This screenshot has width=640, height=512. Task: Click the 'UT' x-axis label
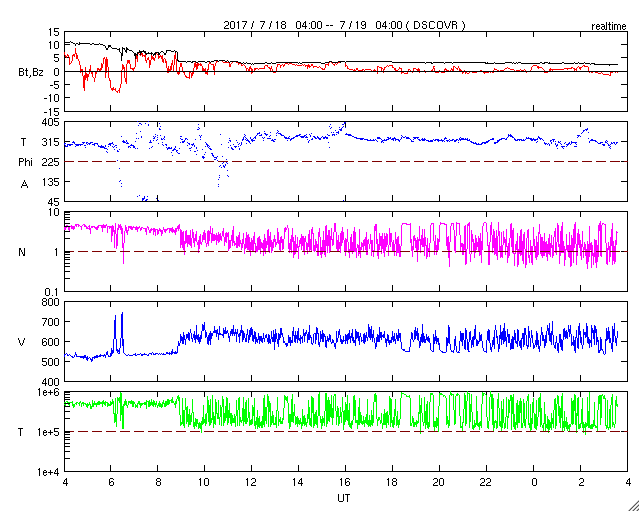[x=344, y=498]
